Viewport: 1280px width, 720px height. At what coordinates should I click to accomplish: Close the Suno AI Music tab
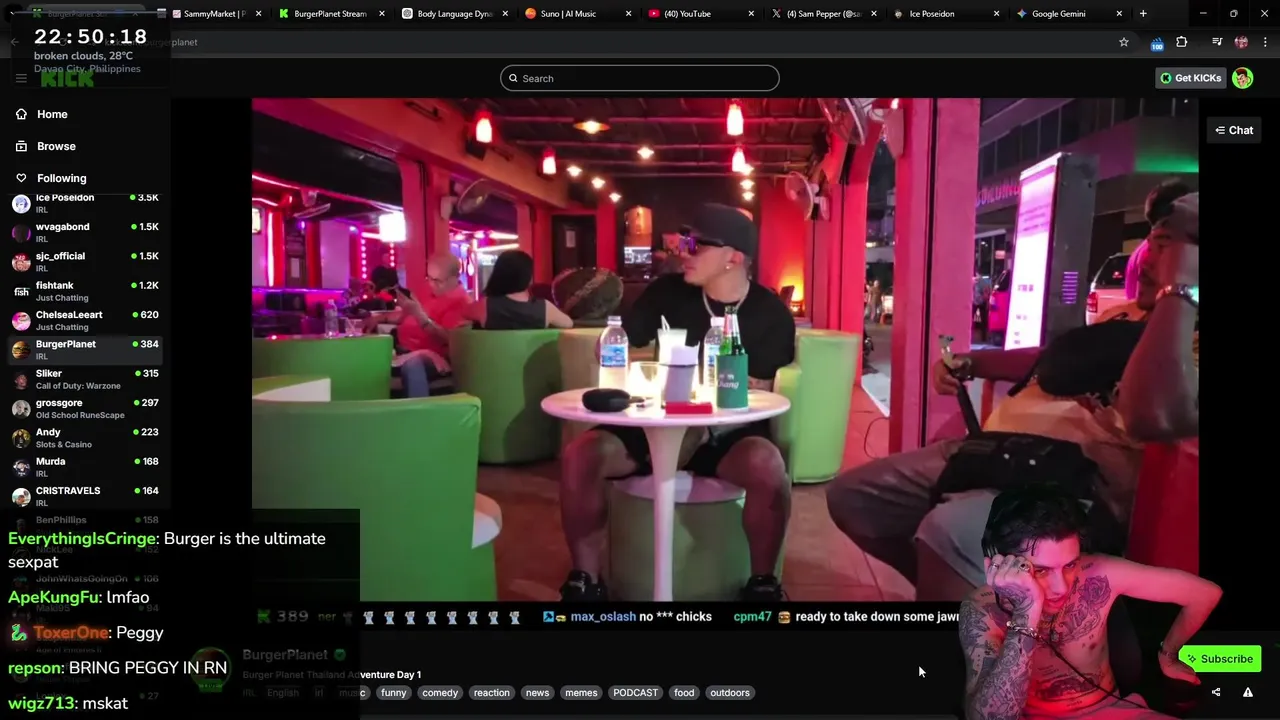(x=629, y=14)
